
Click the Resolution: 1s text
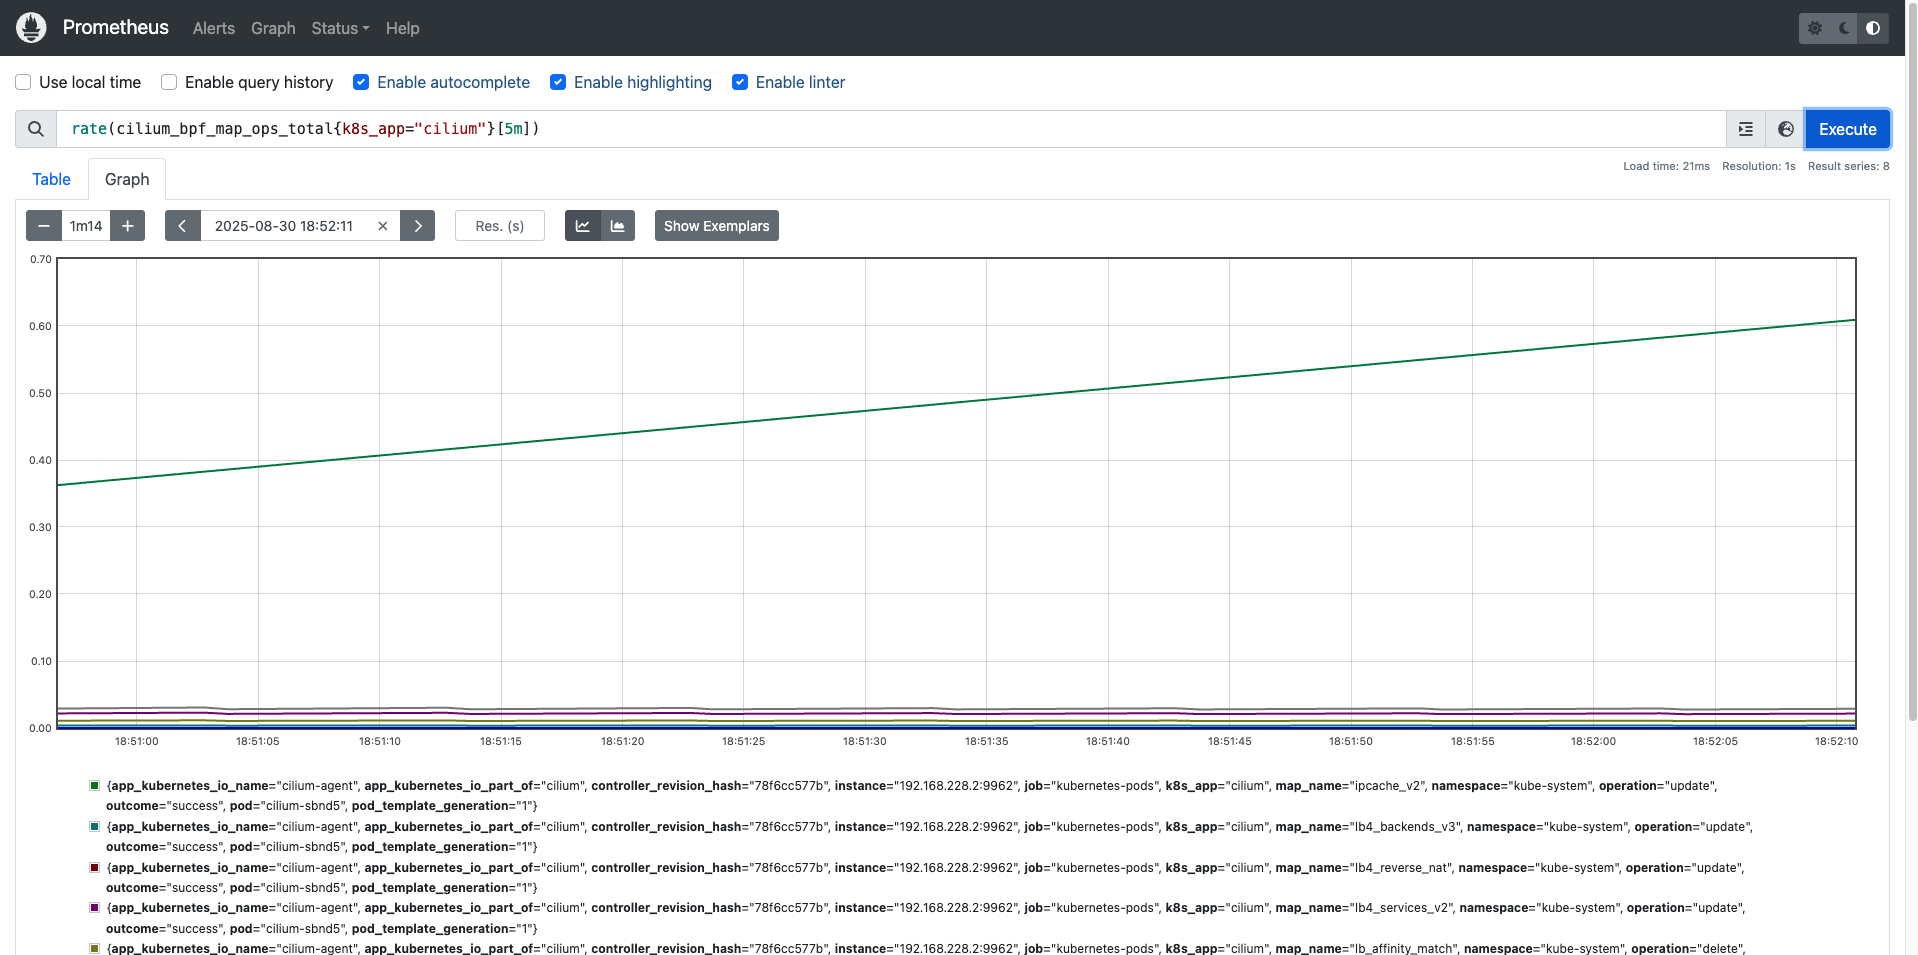tap(1758, 166)
